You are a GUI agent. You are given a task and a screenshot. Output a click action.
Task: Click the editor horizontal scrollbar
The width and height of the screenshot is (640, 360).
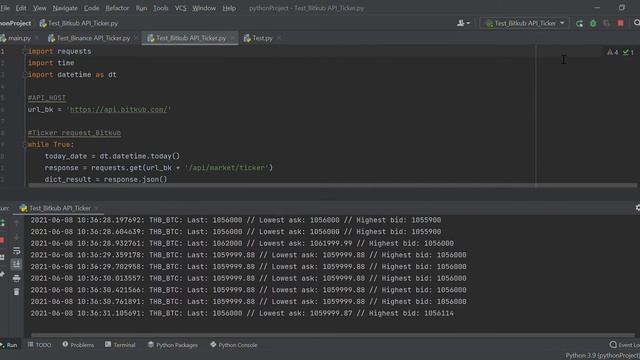click(332, 185)
